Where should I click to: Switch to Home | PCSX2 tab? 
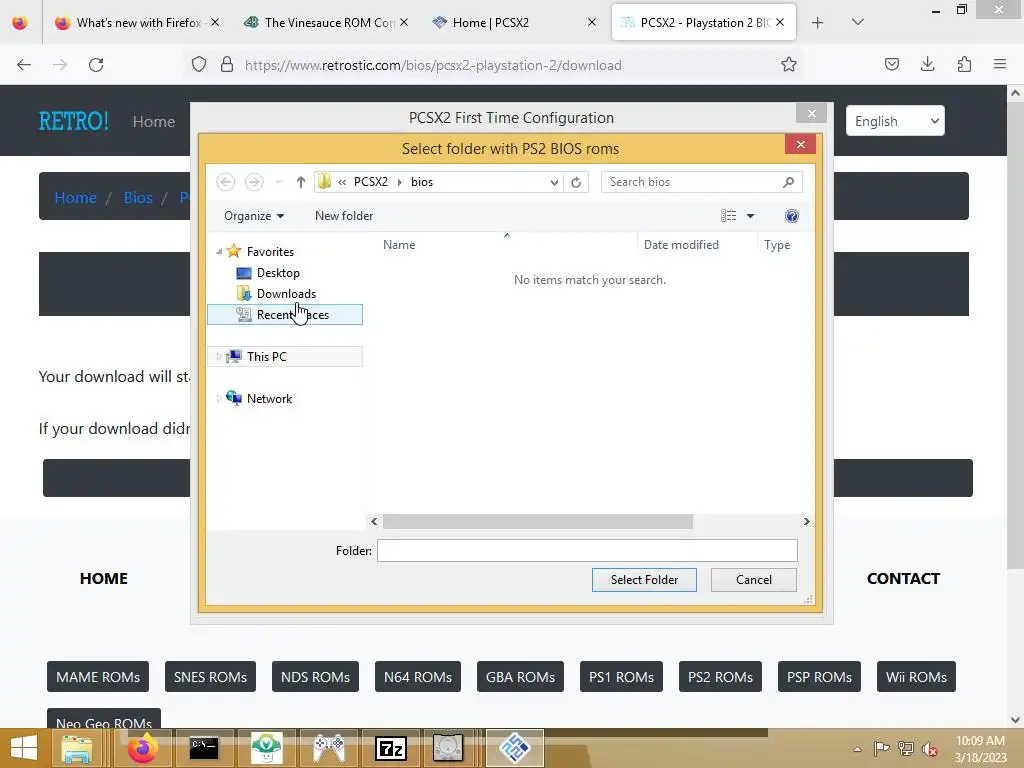click(513, 23)
